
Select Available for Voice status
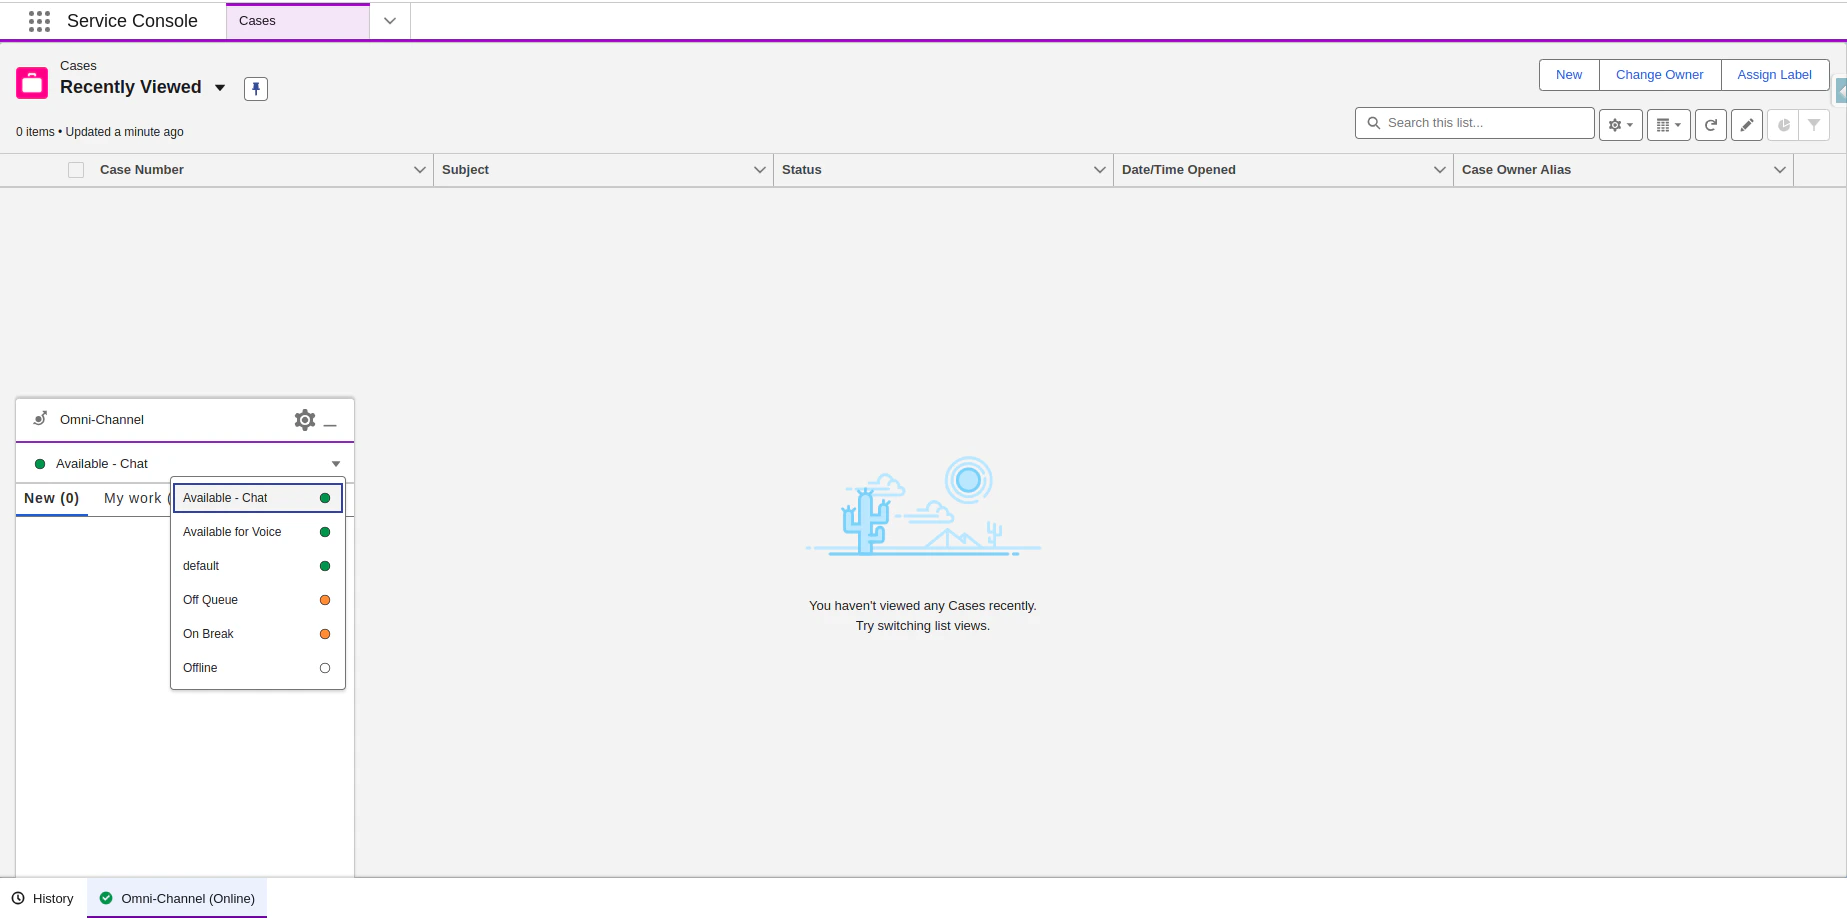point(258,532)
